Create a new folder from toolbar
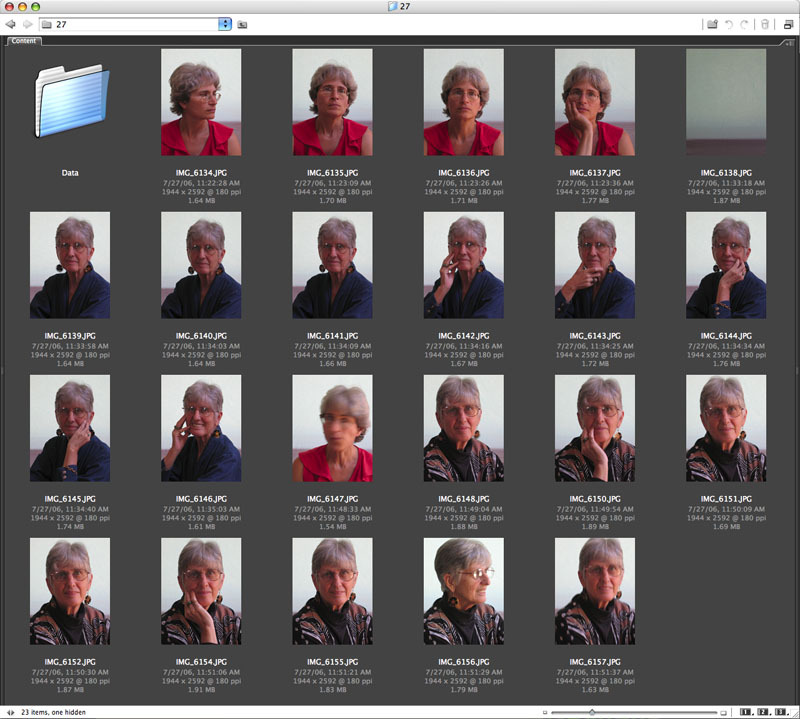 tap(712, 24)
